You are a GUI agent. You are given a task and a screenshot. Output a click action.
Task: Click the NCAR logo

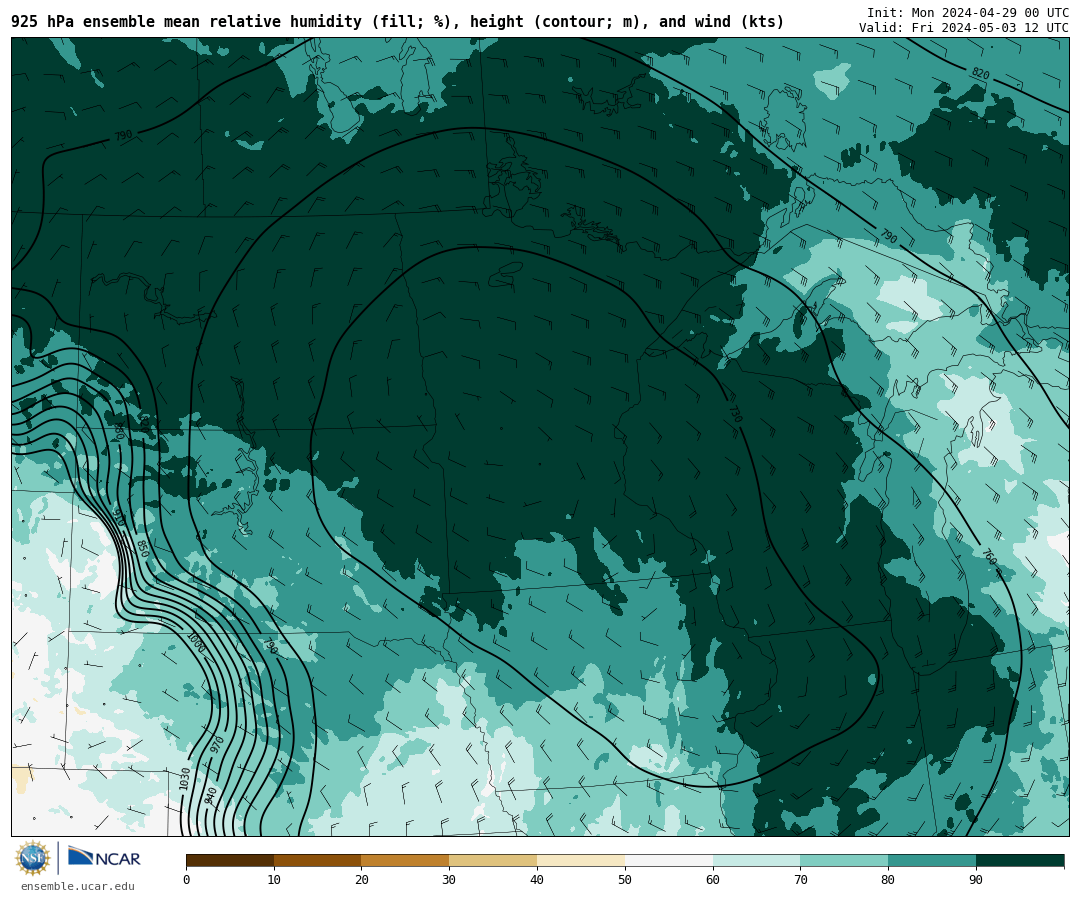[x=104, y=857]
